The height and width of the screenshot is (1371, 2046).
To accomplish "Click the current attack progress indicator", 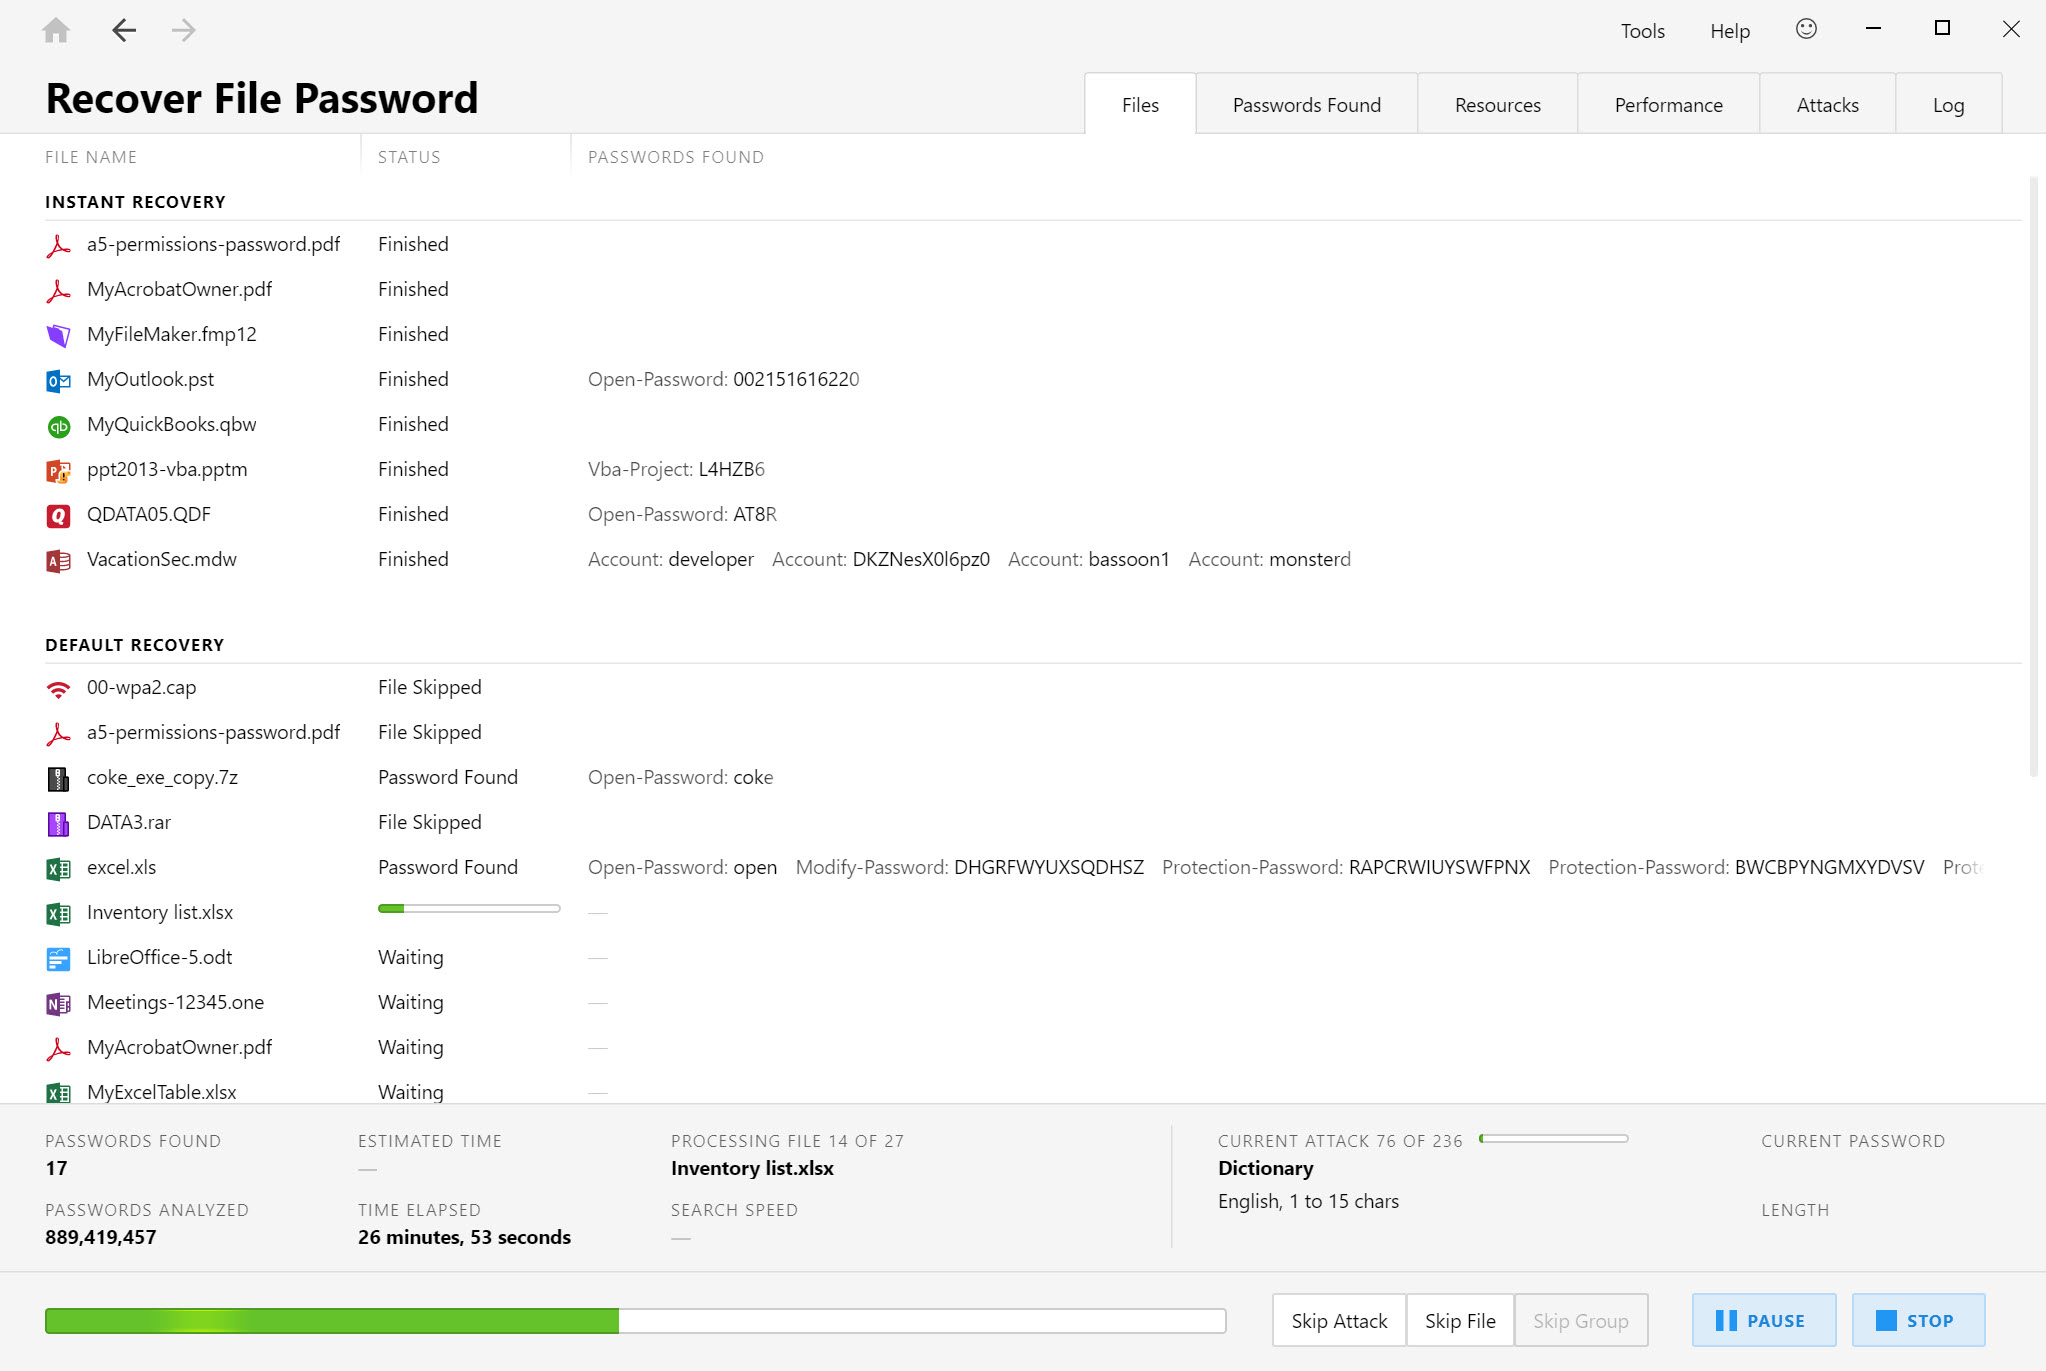I will pos(1554,1139).
